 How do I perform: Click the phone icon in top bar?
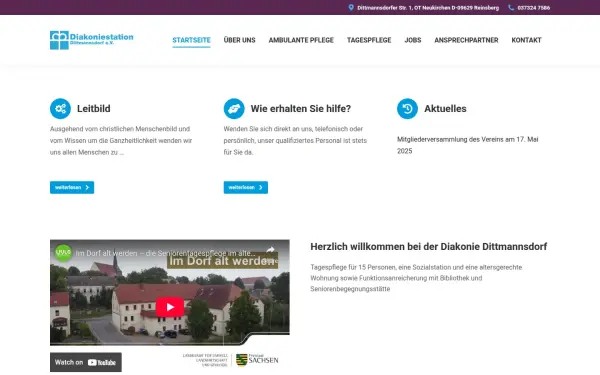tap(511, 8)
